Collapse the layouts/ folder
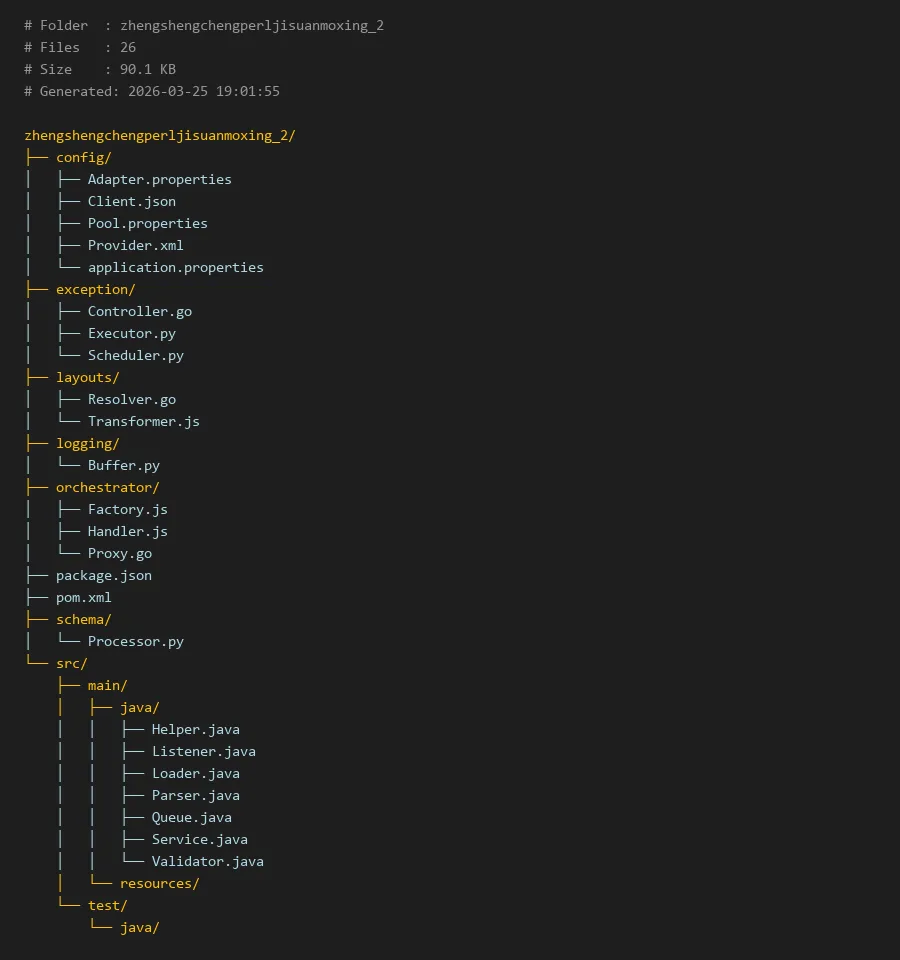 click(x=87, y=377)
